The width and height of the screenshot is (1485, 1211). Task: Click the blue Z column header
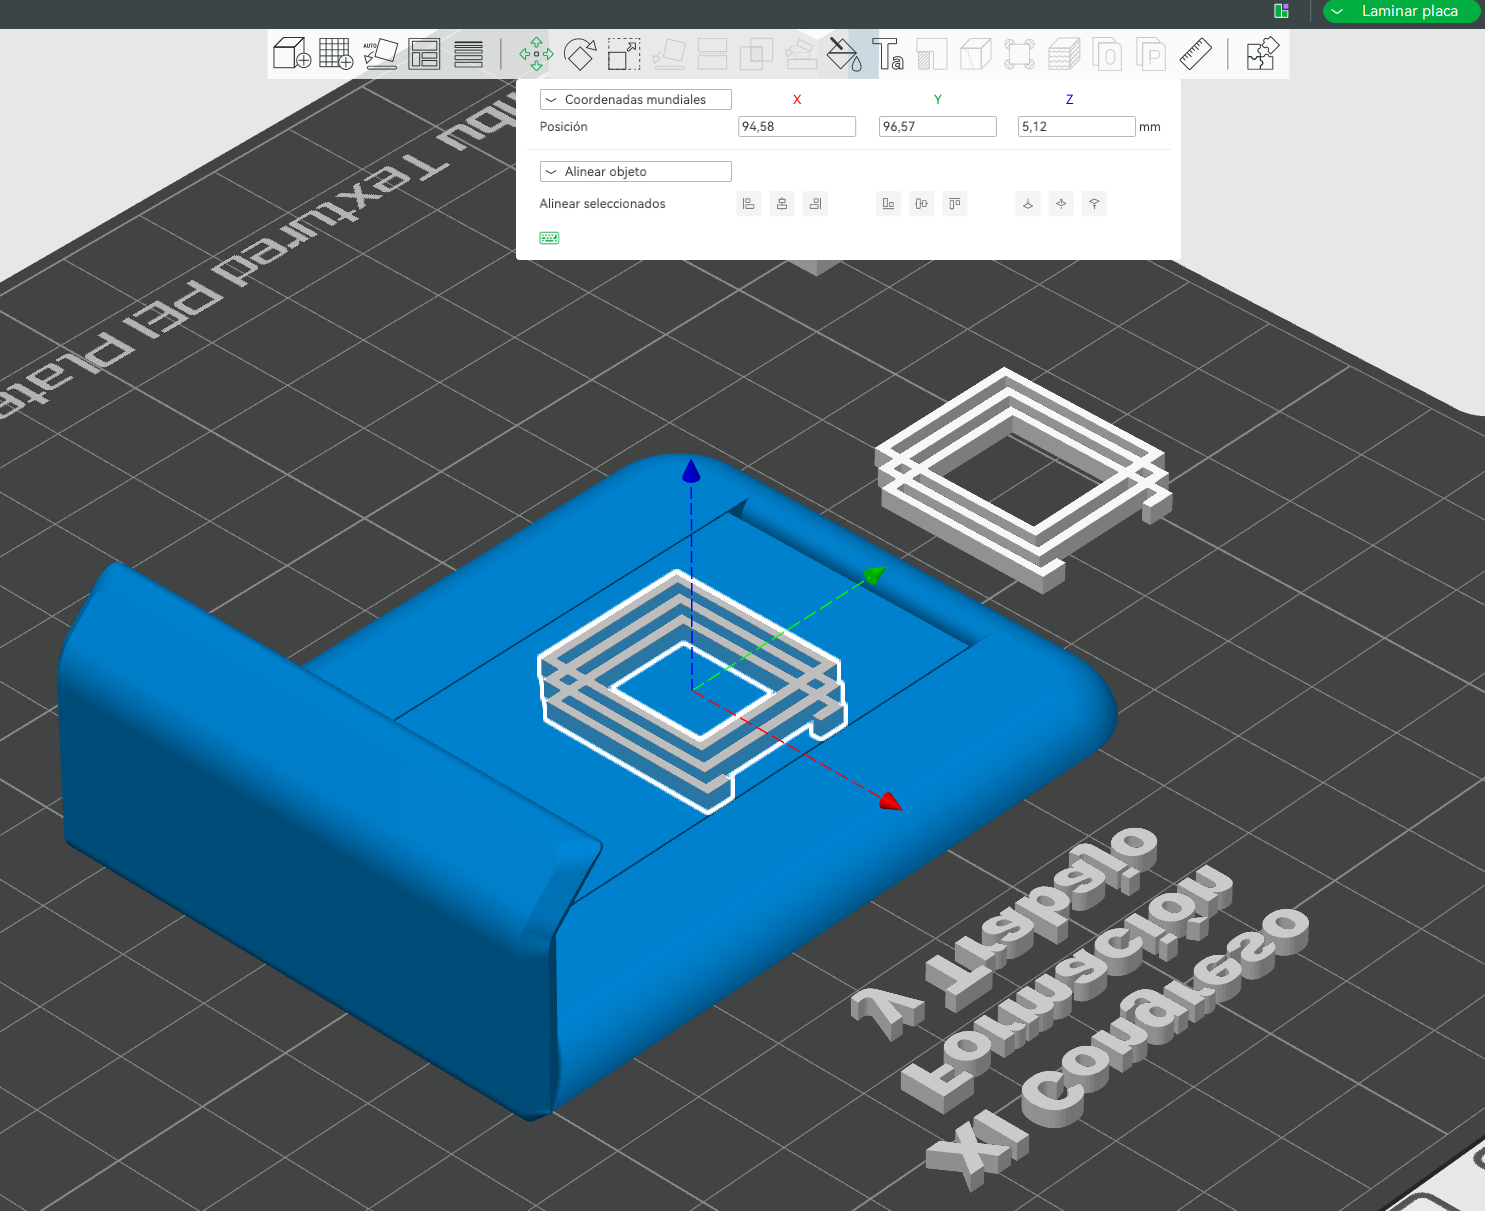(x=1070, y=100)
